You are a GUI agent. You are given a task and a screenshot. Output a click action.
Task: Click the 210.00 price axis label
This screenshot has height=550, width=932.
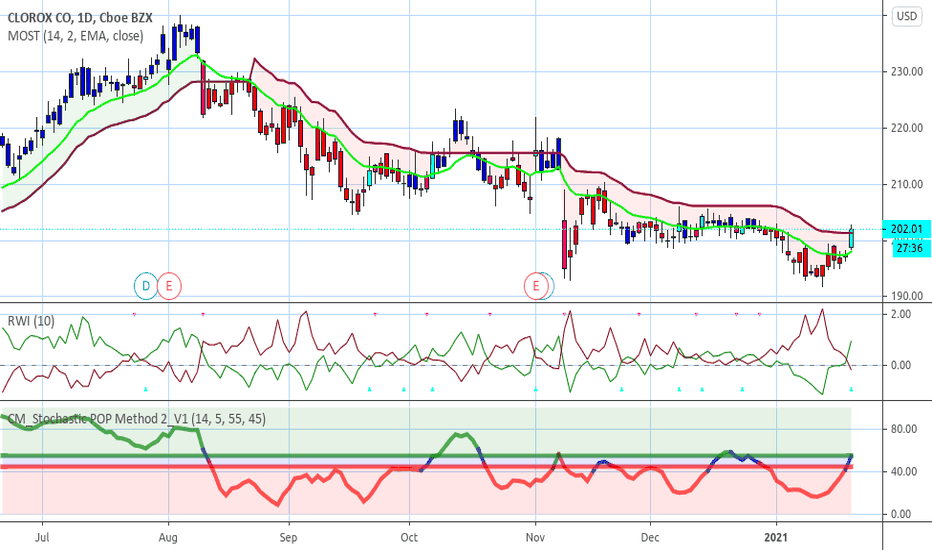[906, 184]
